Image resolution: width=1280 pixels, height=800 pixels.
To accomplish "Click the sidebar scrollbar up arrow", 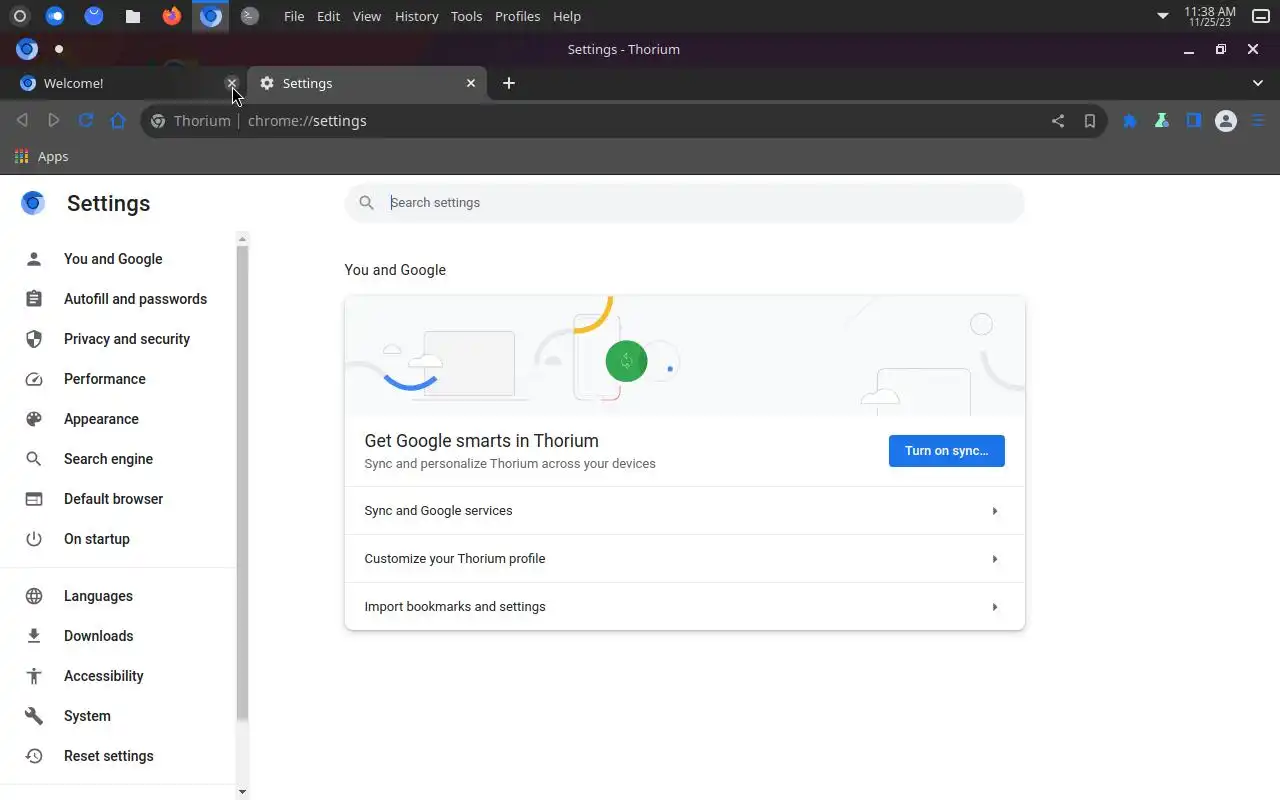I will coord(242,239).
